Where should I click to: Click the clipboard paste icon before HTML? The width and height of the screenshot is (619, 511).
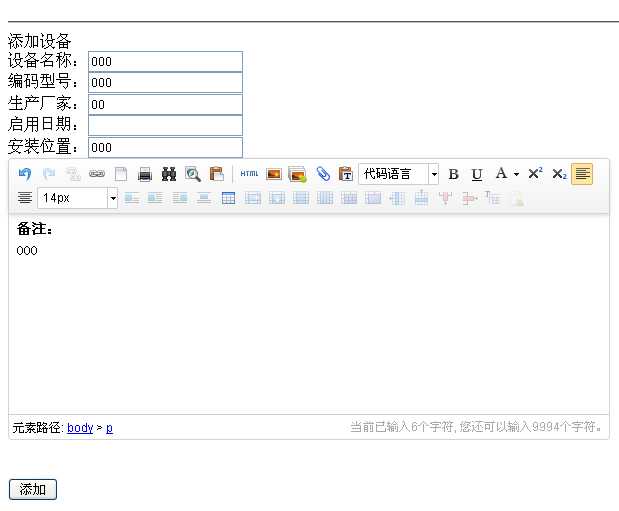(217, 174)
